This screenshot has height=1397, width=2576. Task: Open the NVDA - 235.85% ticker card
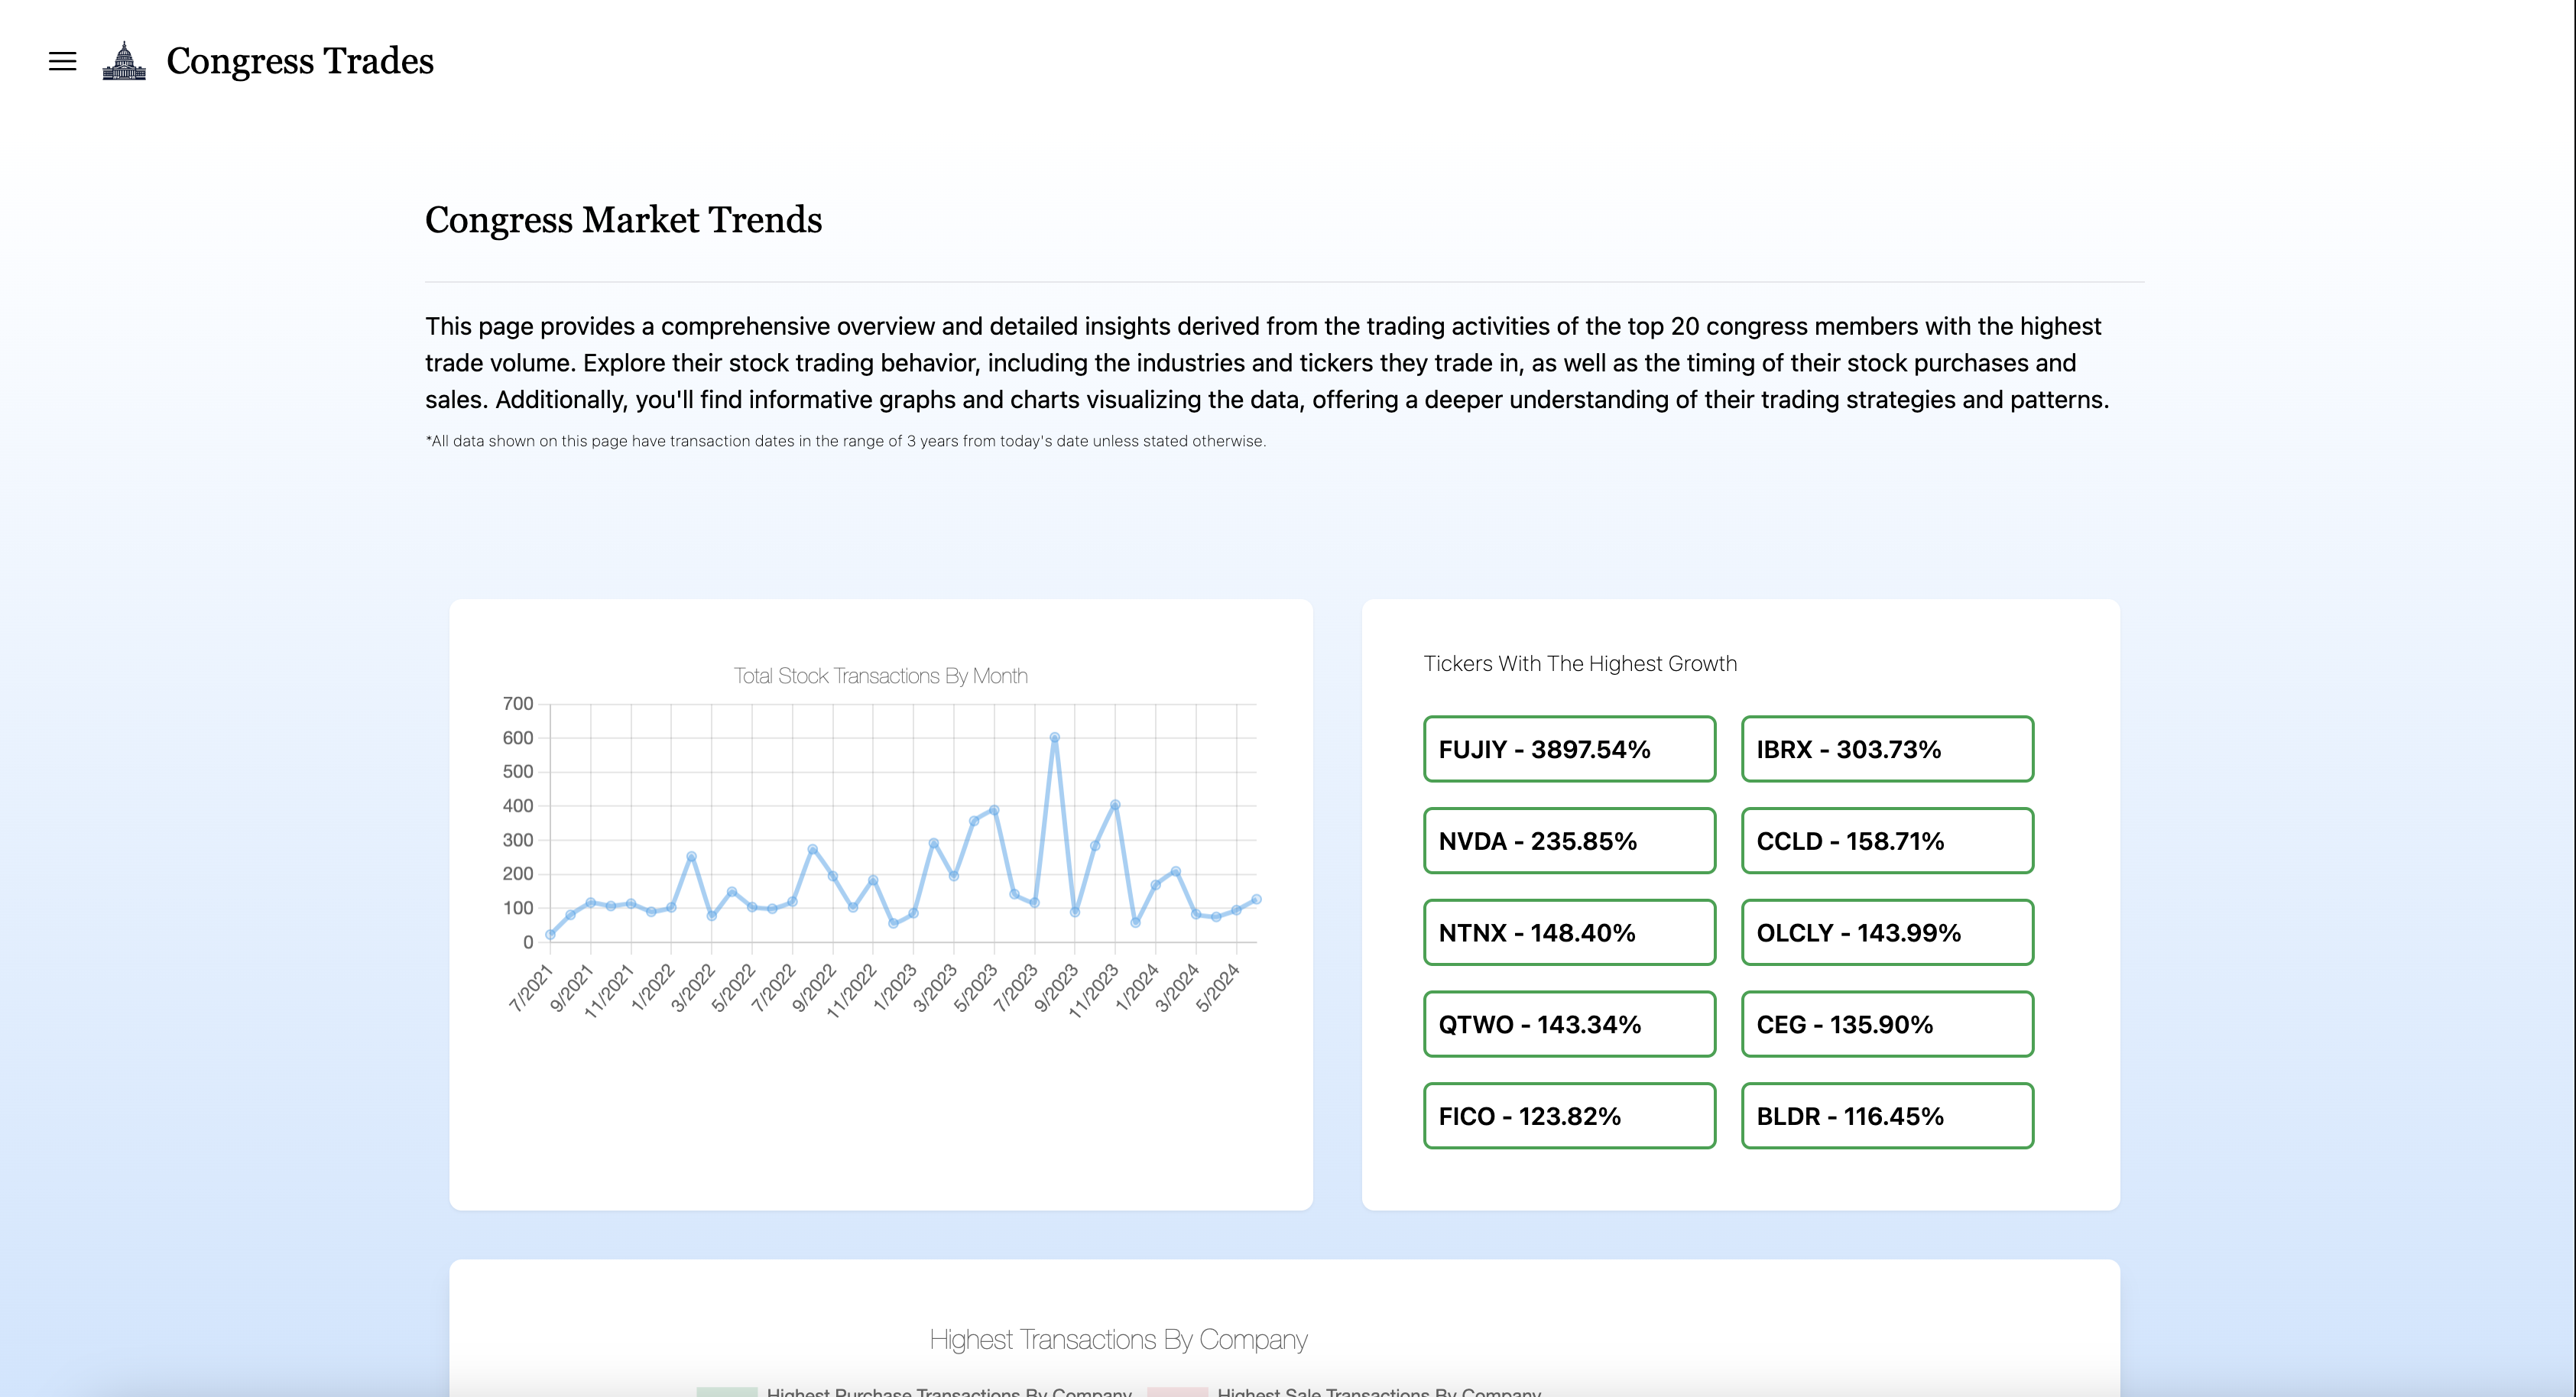pyautogui.click(x=1569, y=841)
